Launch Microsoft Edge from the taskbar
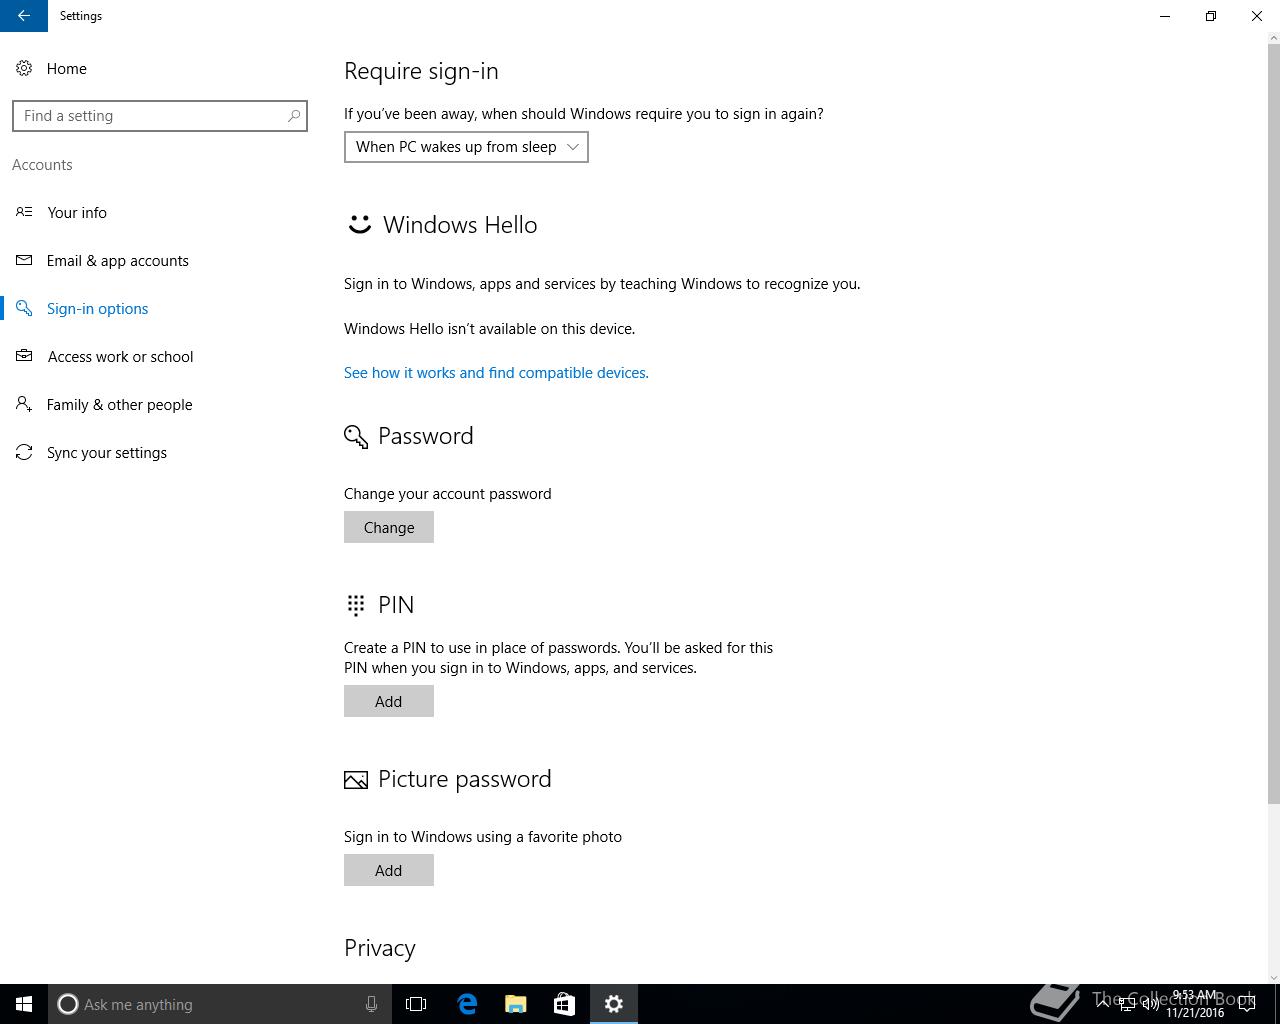Image resolution: width=1280 pixels, height=1024 pixels. click(467, 1004)
